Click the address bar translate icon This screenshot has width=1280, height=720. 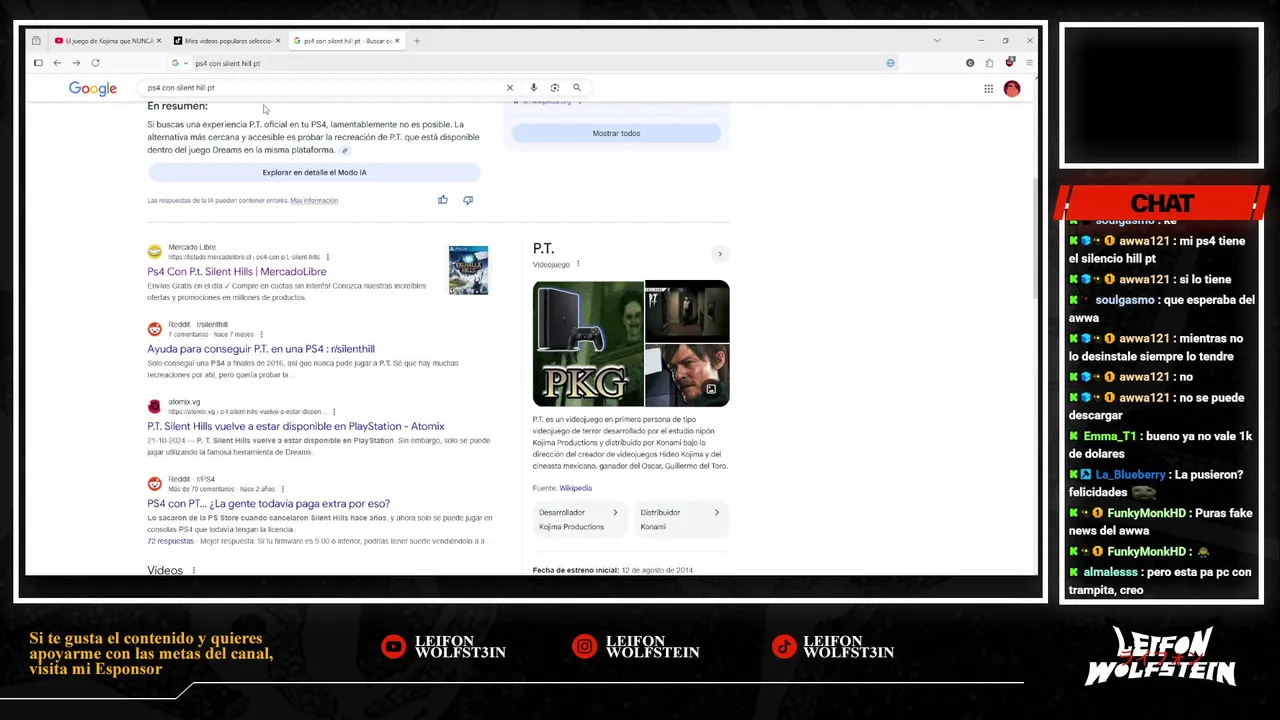point(890,63)
